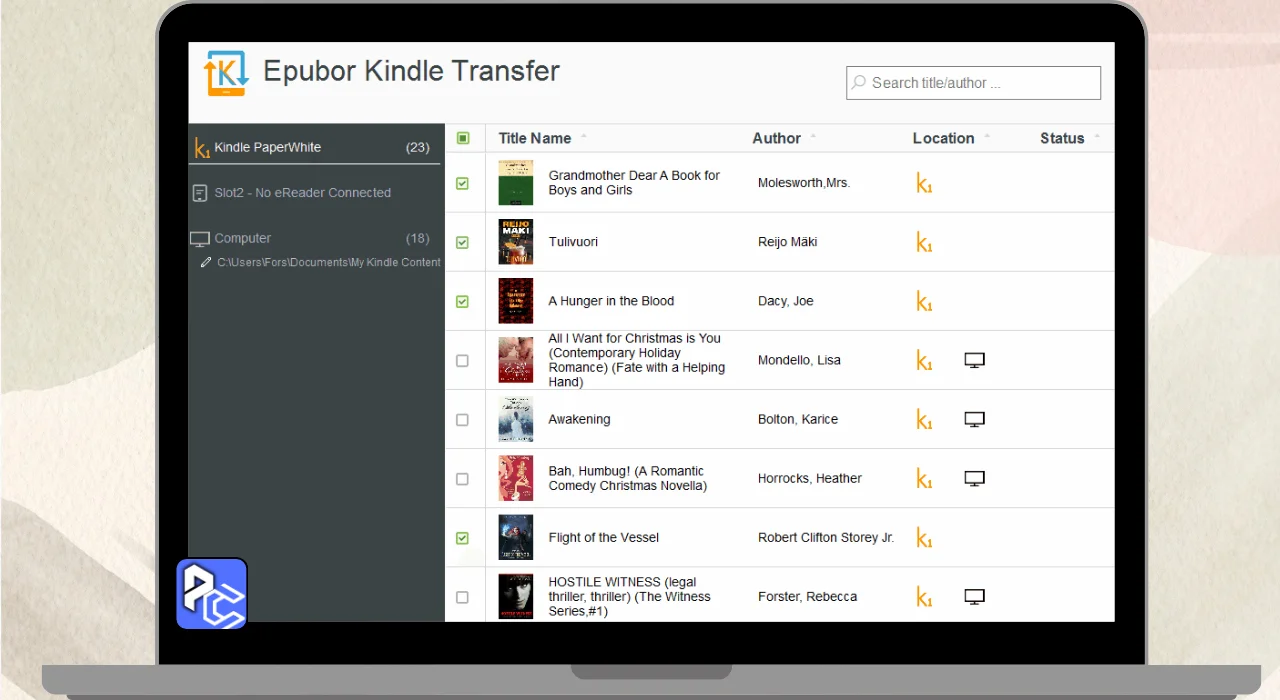This screenshot has width=1280, height=700.
Task: Click the magnifier icon in search box
Action: pos(858,83)
